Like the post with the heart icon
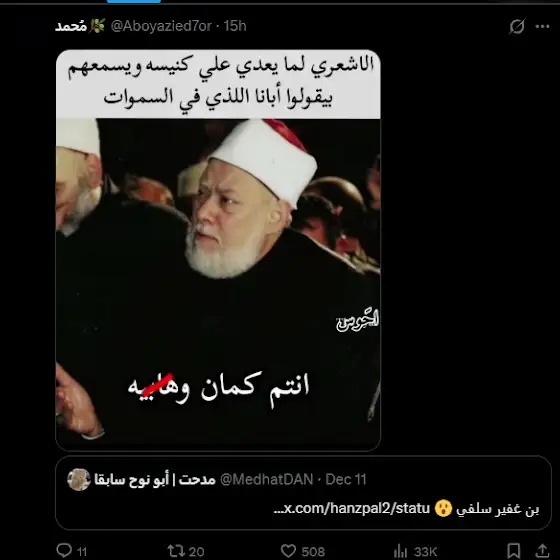The height and width of the screenshot is (560, 560). point(288,551)
